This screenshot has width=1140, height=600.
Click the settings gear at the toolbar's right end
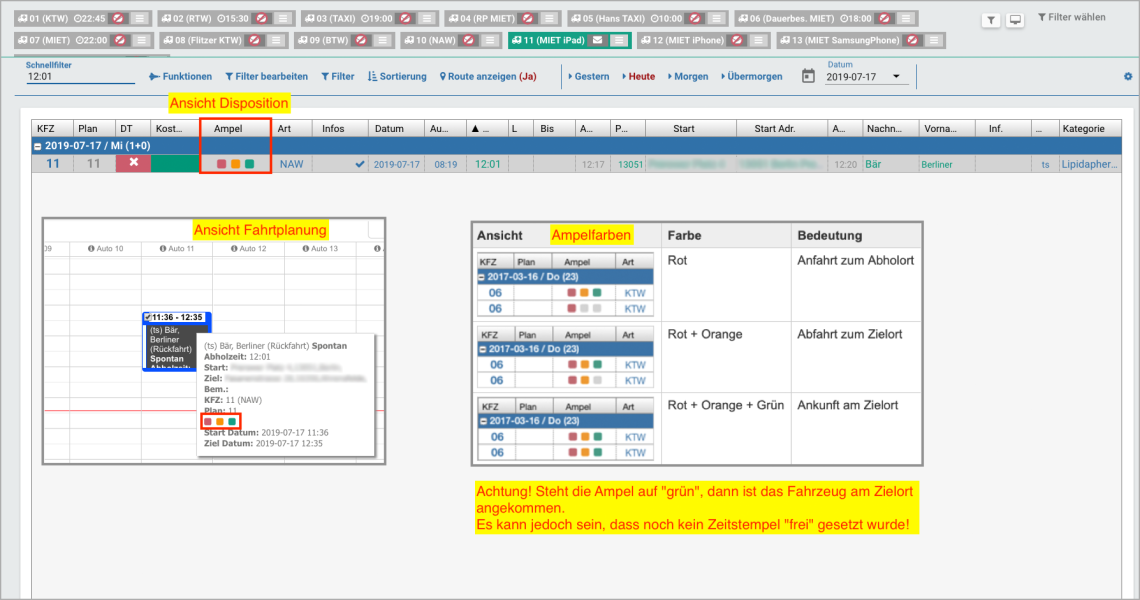1128,77
